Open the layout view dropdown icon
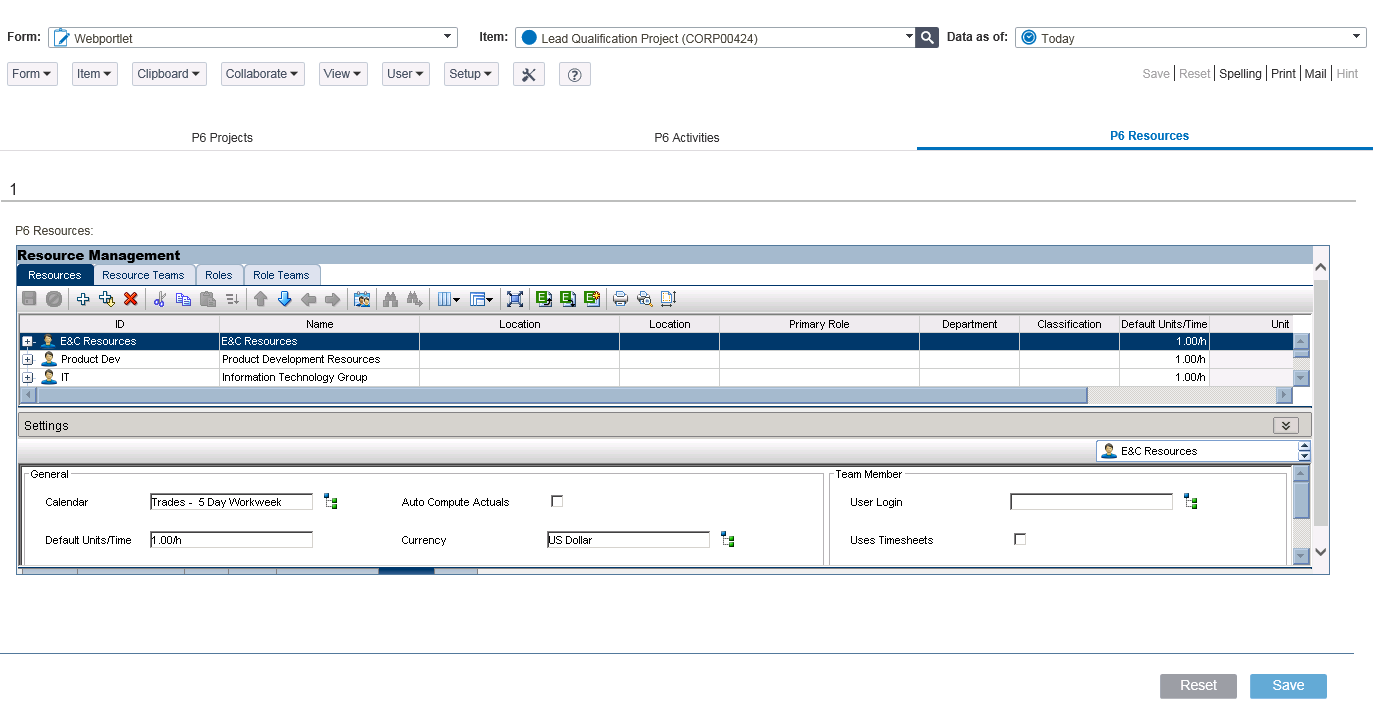 482,298
